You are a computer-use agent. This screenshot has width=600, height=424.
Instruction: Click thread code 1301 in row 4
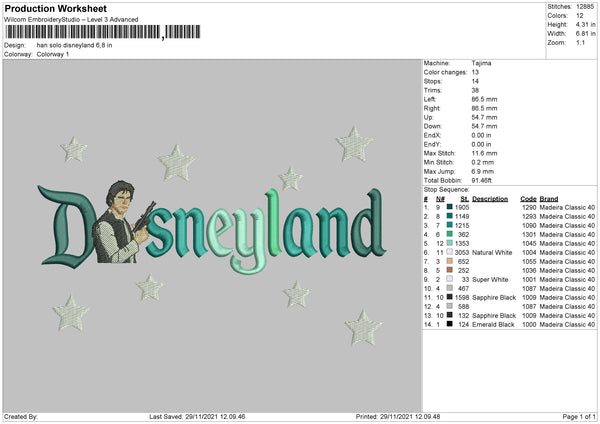529,234
